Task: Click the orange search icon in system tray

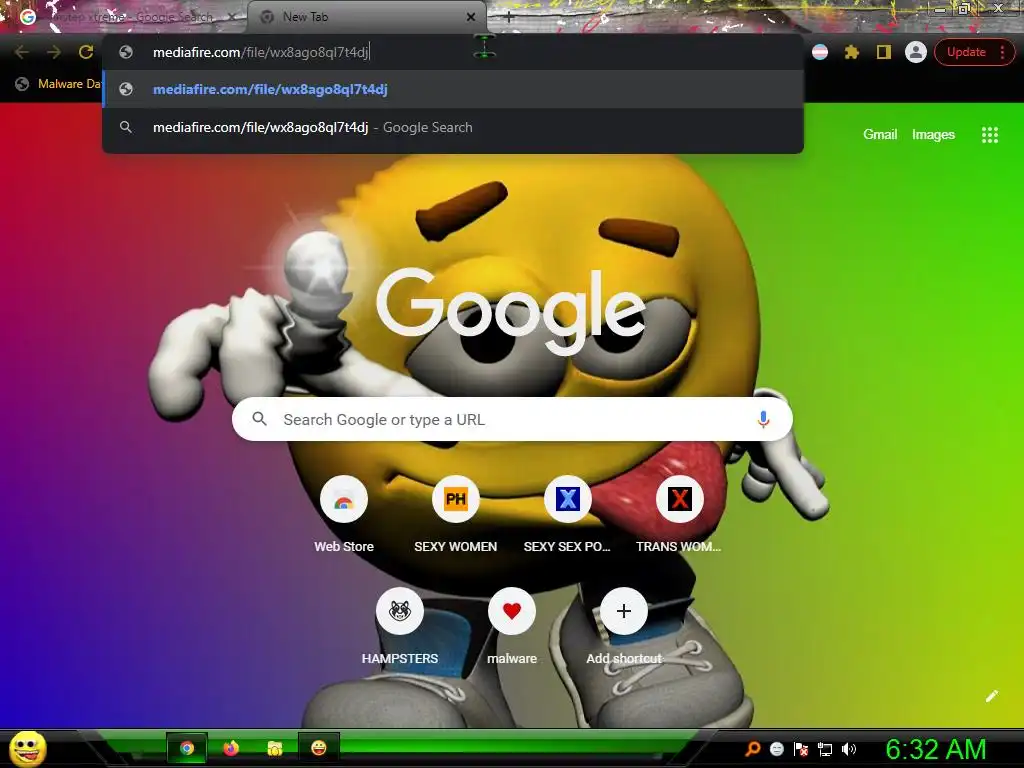Action: [x=752, y=749]
